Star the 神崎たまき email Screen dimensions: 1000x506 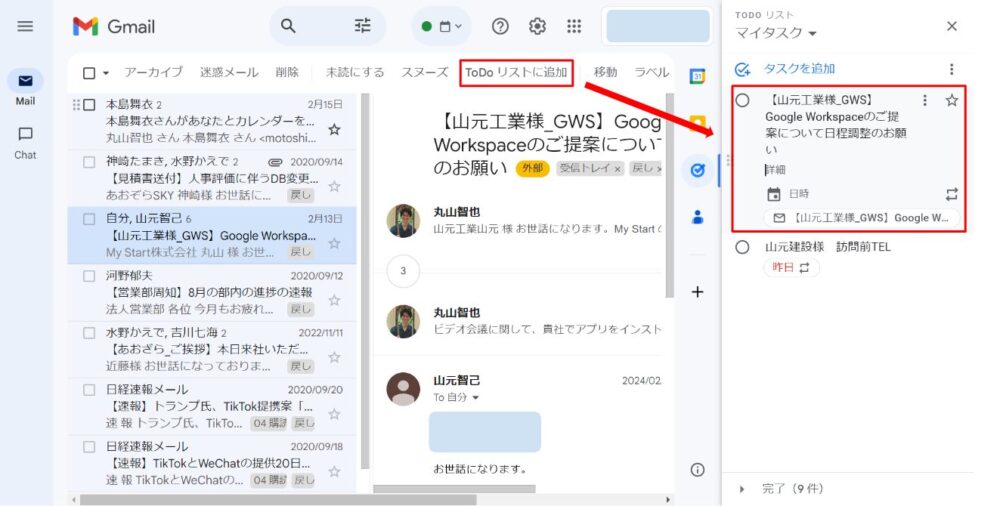(x=334, y=186)
